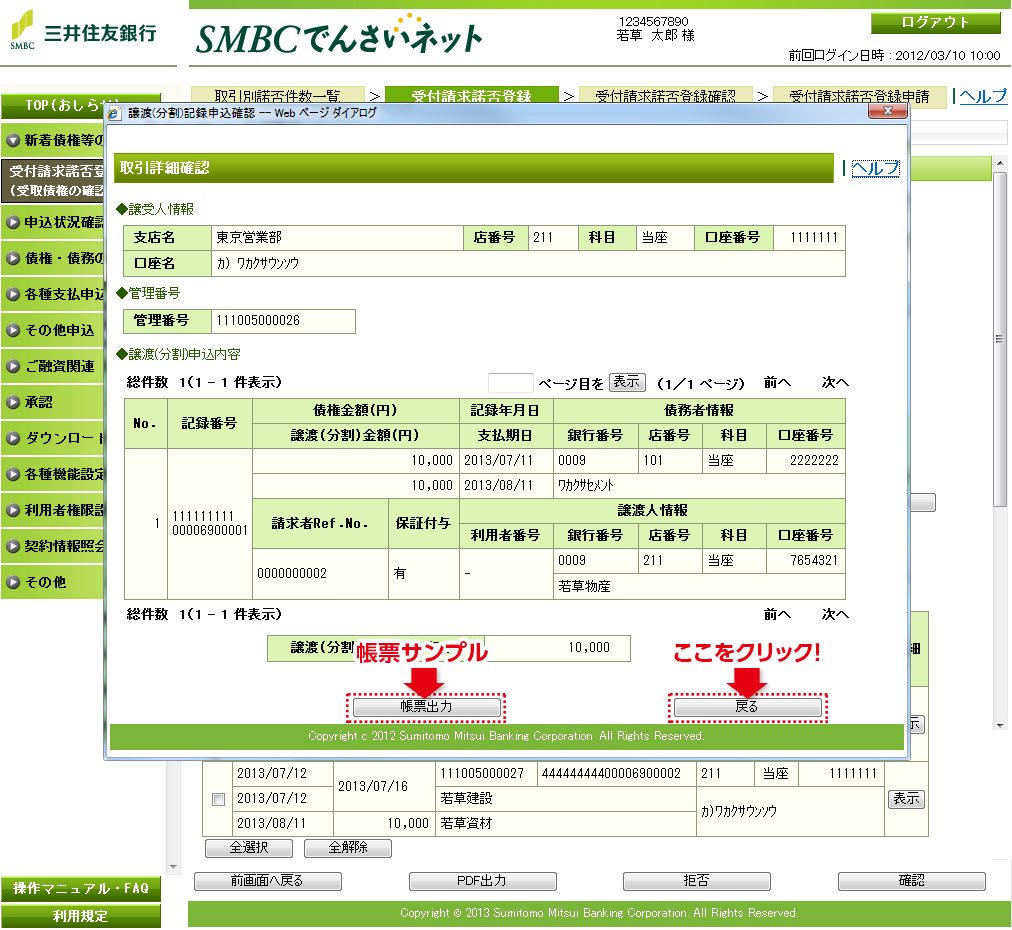Expand the 利用者権限 sidebar arrow icon
1012x930 pixels.
pyautogui.click(x=13, y=510)
